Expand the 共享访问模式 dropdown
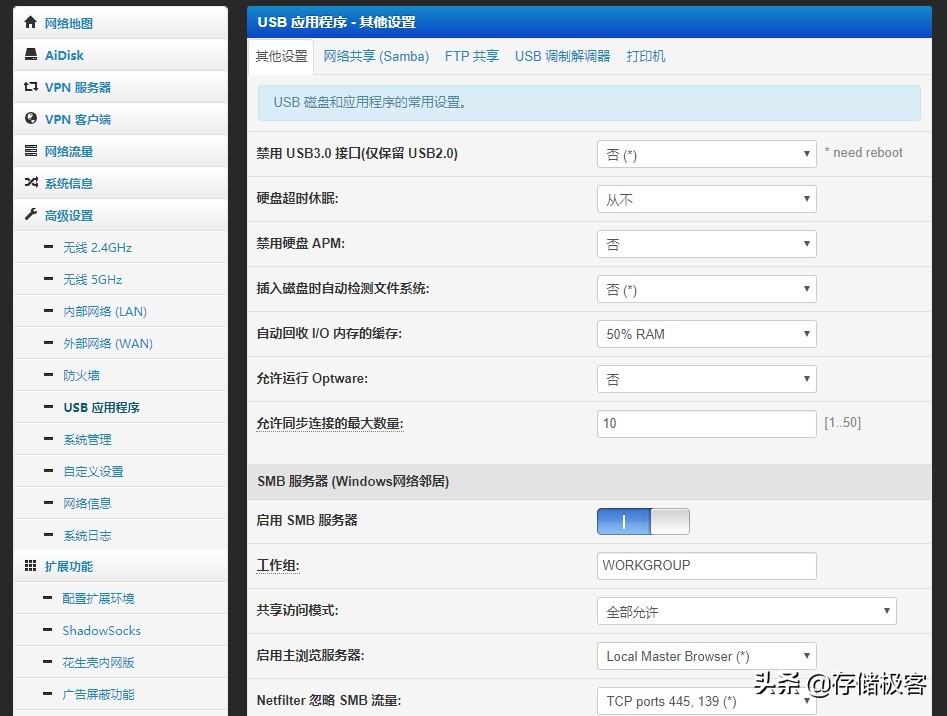This screenshot has width=947, height=716. pyautogui.click(x=746, y=611)
